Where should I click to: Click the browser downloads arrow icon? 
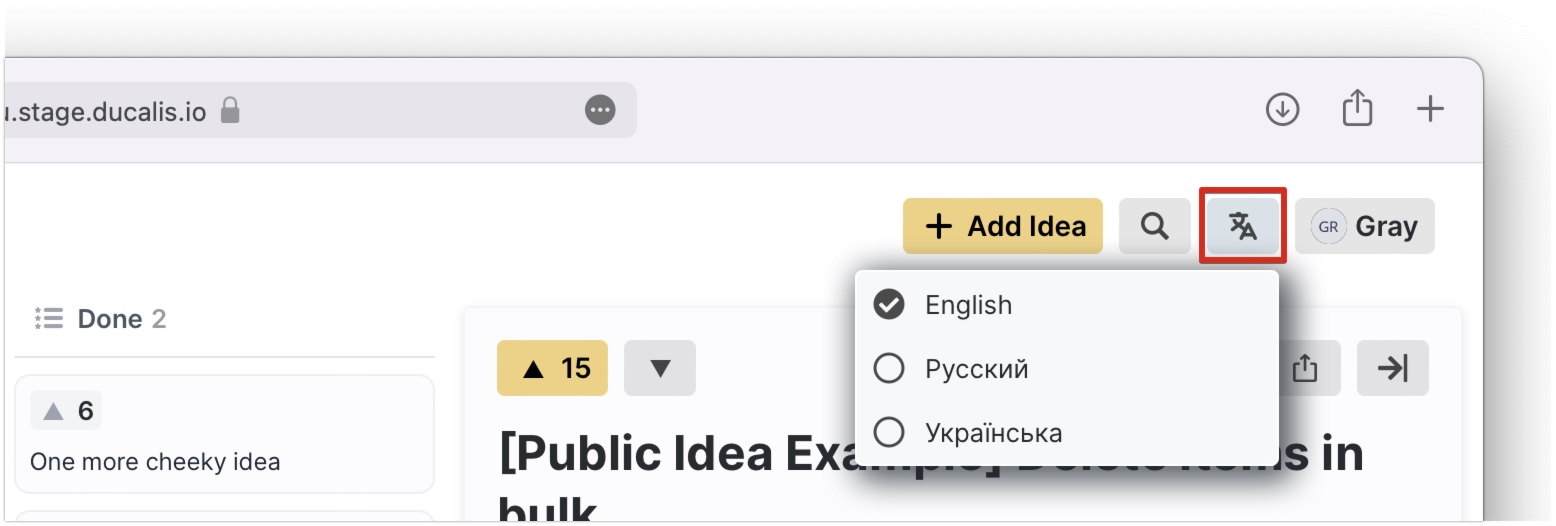coord(1282,109)
